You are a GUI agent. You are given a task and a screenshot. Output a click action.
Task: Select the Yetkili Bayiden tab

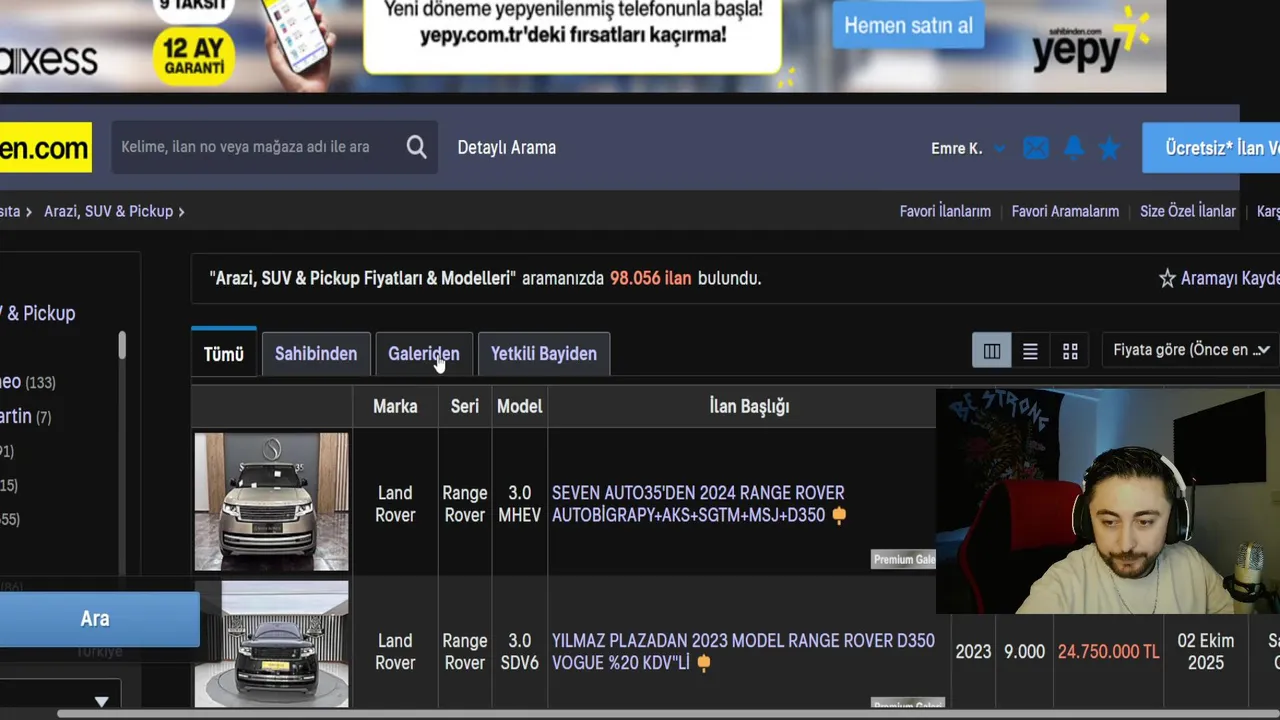[x=544, y=354]
